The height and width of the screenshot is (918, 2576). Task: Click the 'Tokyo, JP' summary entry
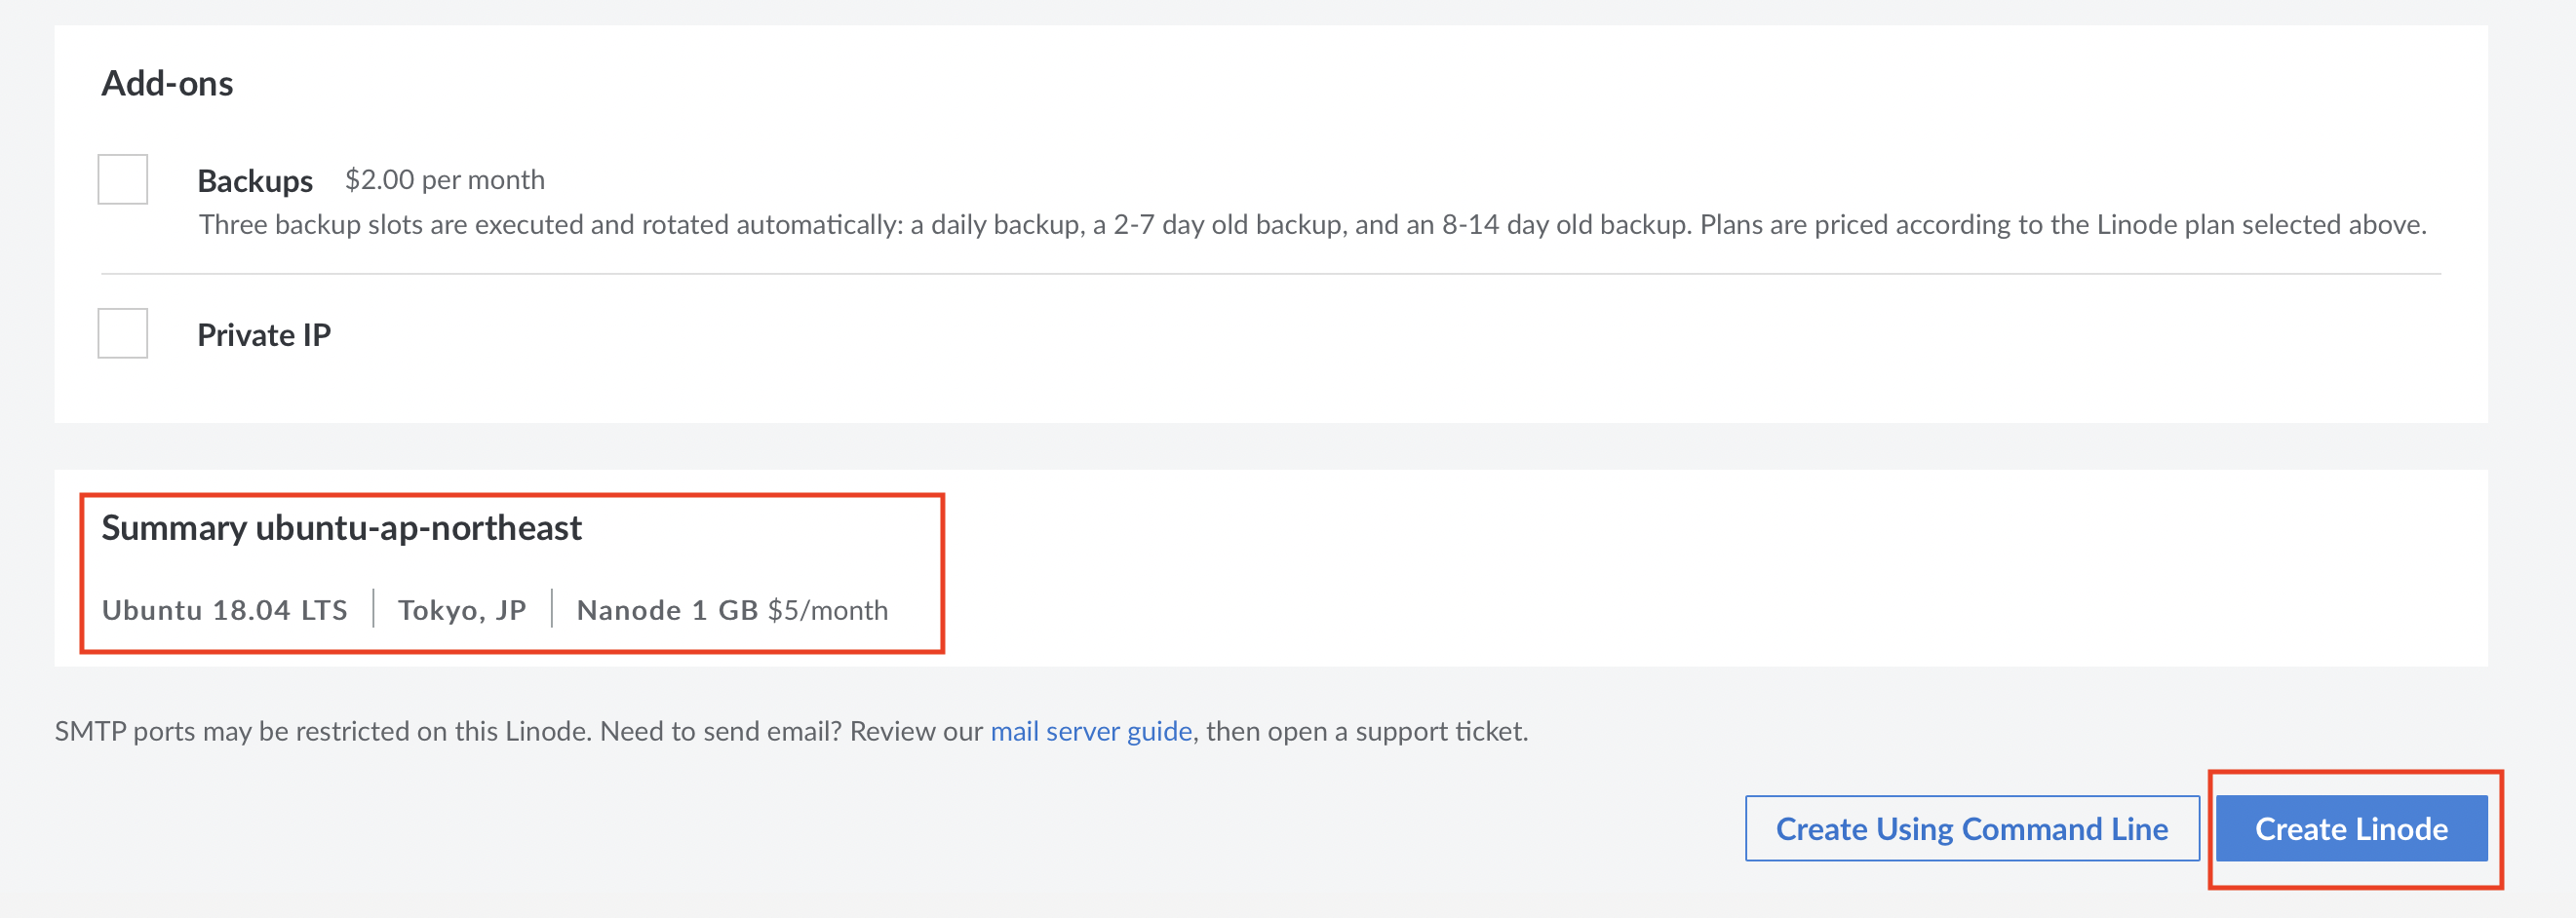(462, 610)
